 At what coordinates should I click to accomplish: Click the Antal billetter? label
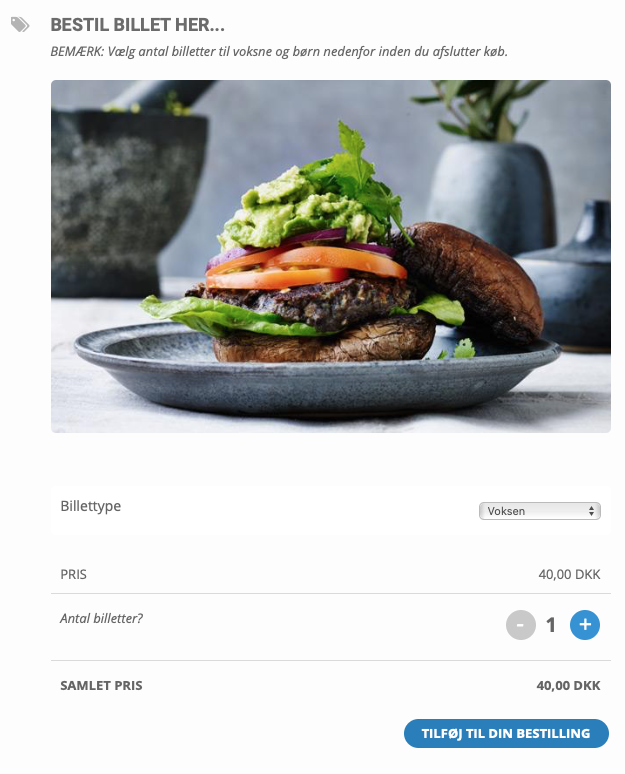click(101, 619)
